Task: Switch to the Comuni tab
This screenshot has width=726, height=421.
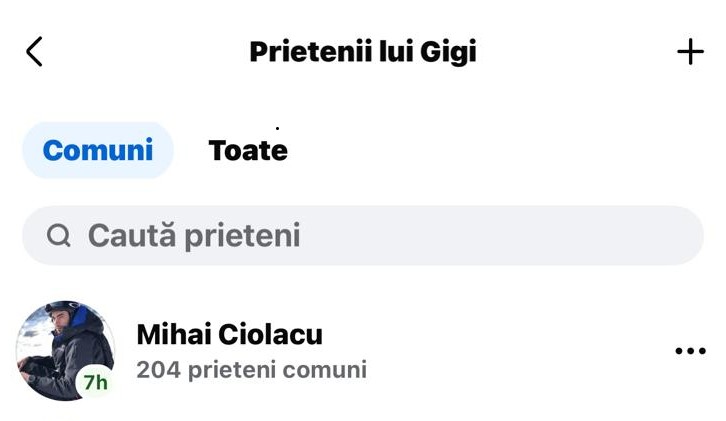Action: pyautogui.click(x=98, y=150)
